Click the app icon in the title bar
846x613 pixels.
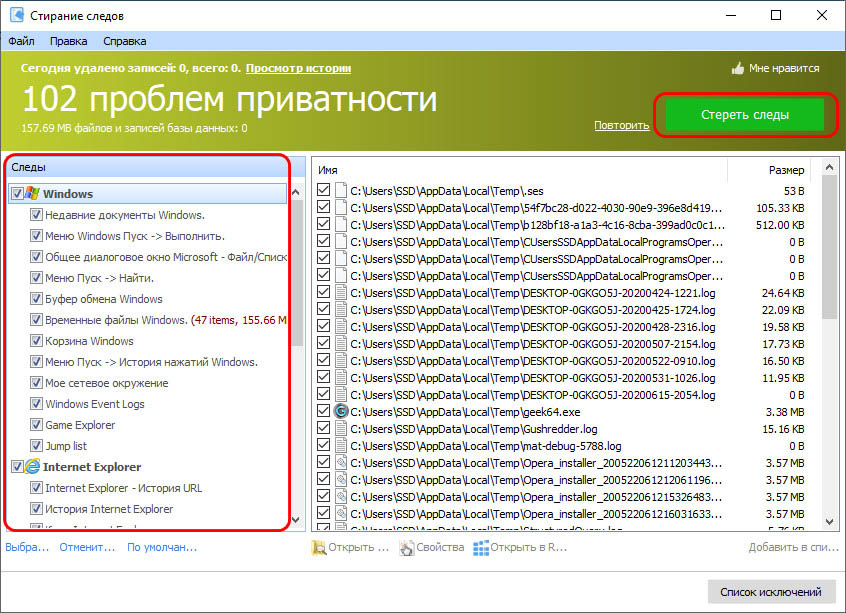pyautogui.click(x=16, y=16)
